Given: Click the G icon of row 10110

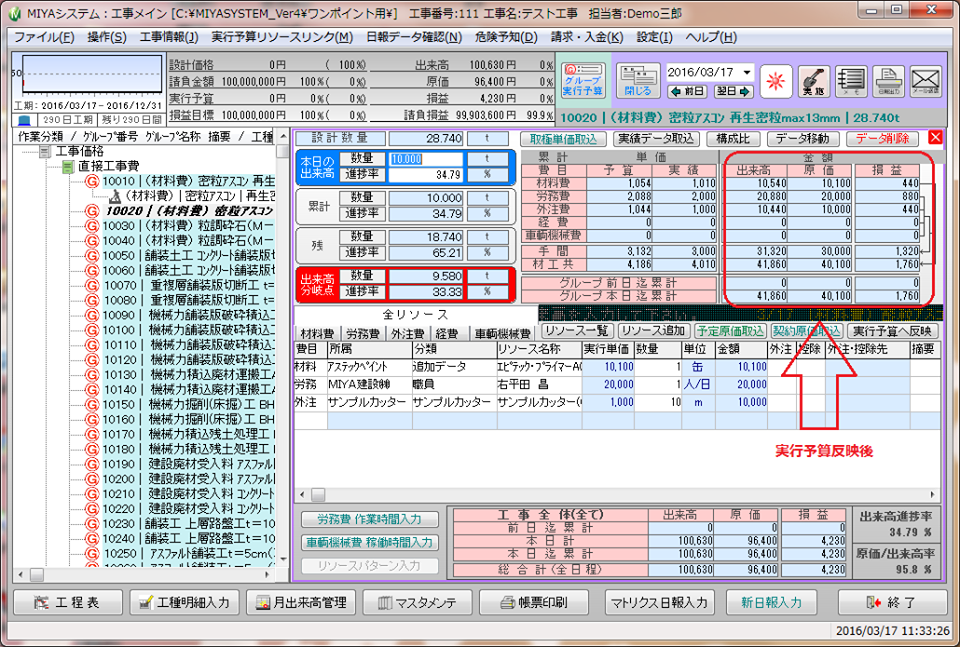Looking at the screenshot, I should (92, 345).
